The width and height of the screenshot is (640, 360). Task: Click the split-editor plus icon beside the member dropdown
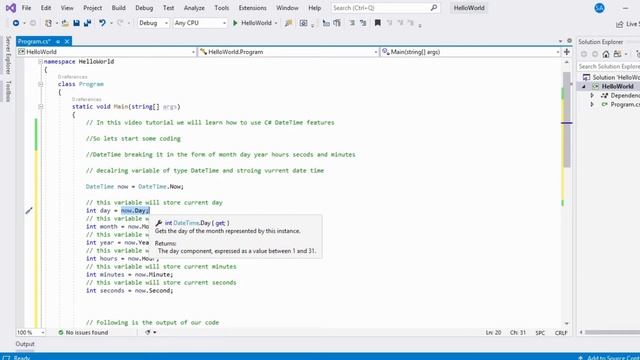[x=567, y=52]
